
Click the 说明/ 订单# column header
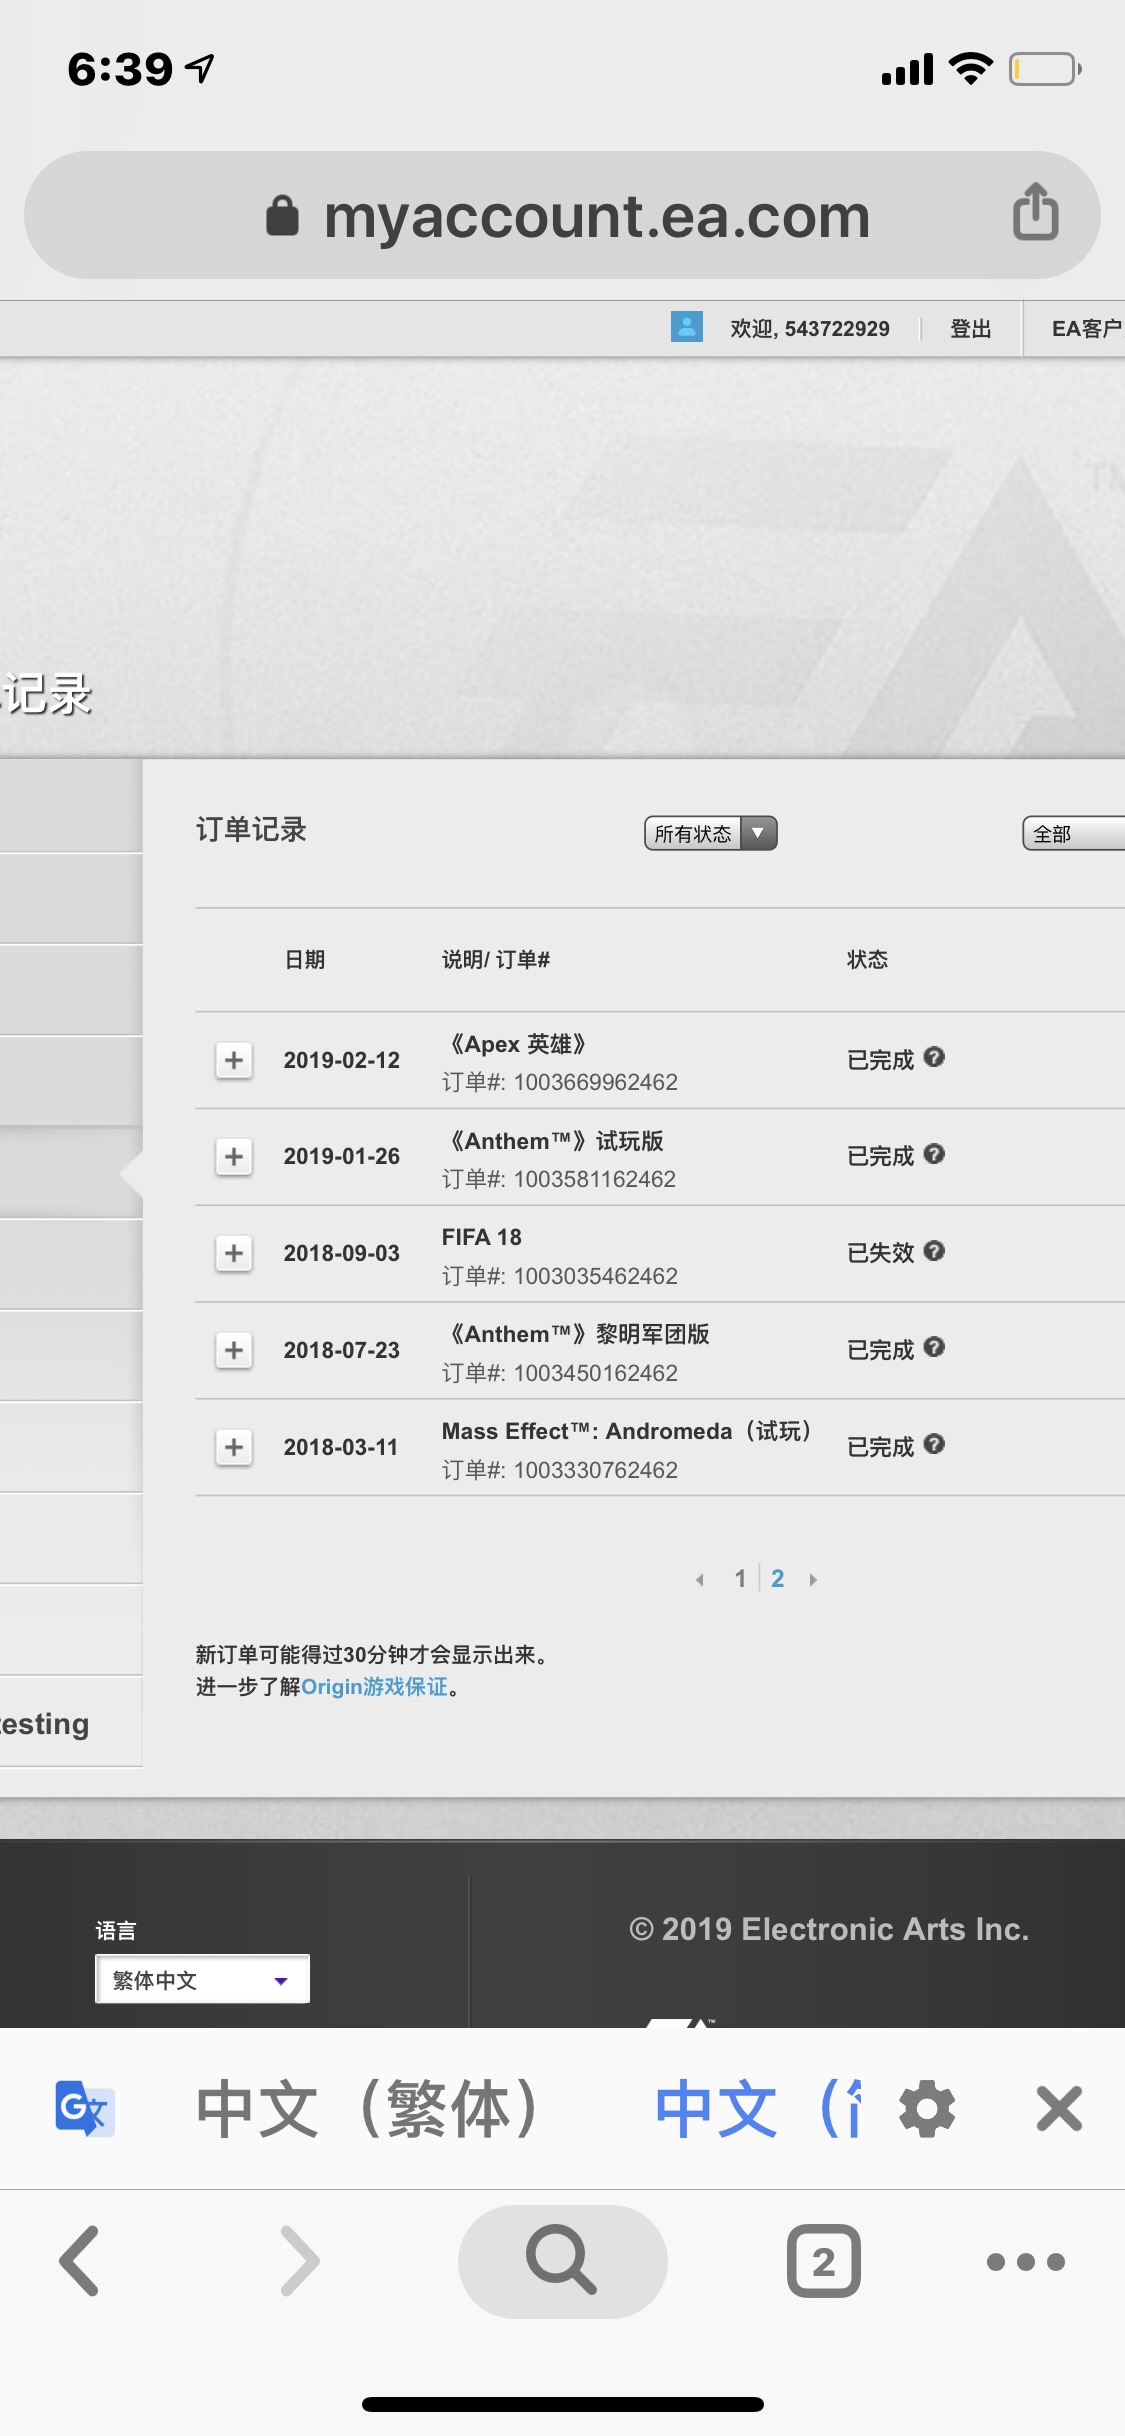pyautogui.click(x=496, y=960)
